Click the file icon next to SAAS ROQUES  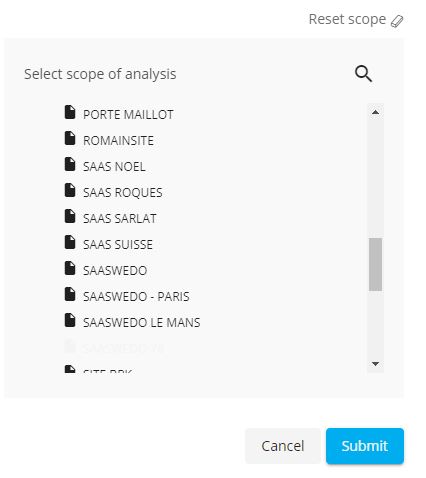coord(70,190)
